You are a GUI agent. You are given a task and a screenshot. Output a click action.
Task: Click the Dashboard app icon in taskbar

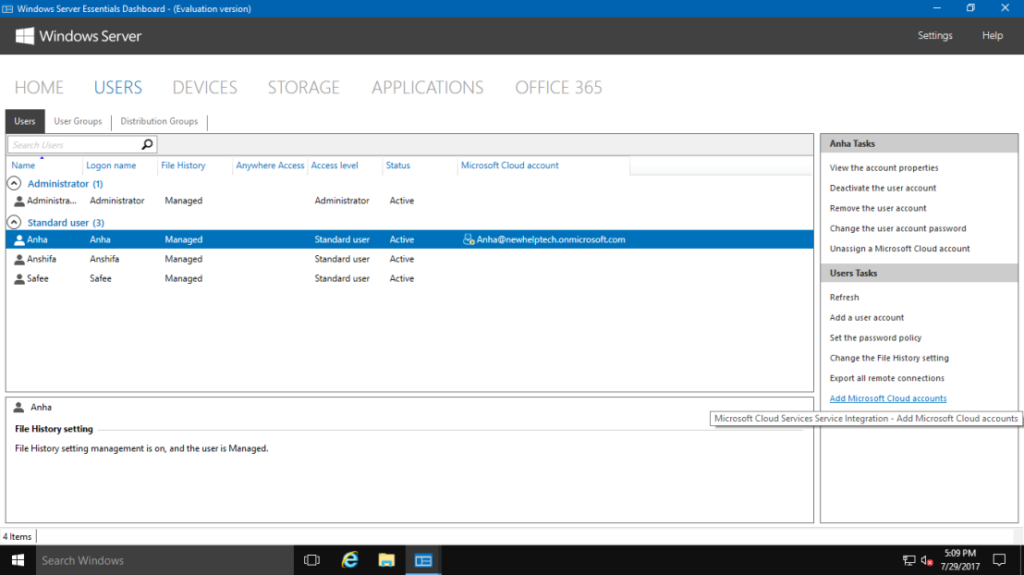pos(423,561)
